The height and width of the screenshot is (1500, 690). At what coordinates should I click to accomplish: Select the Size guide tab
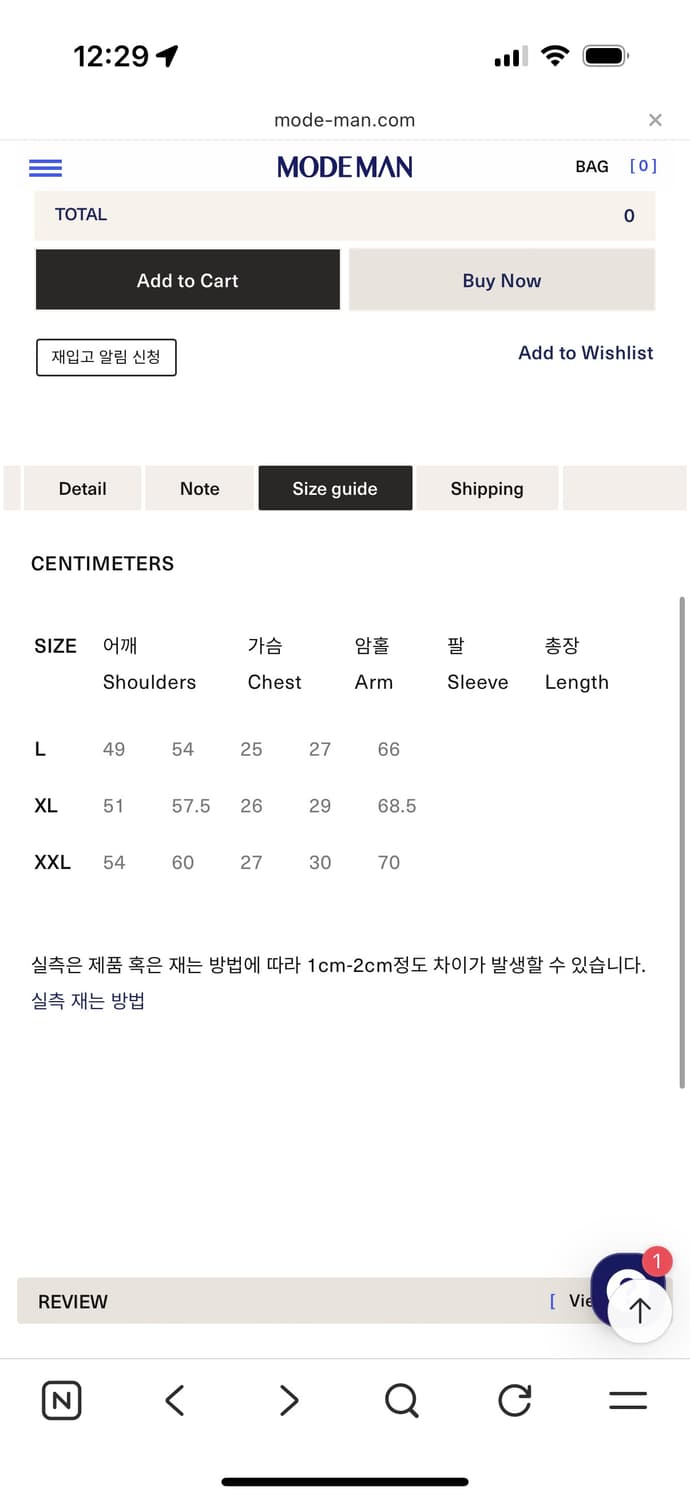click(x=335, y=488)
